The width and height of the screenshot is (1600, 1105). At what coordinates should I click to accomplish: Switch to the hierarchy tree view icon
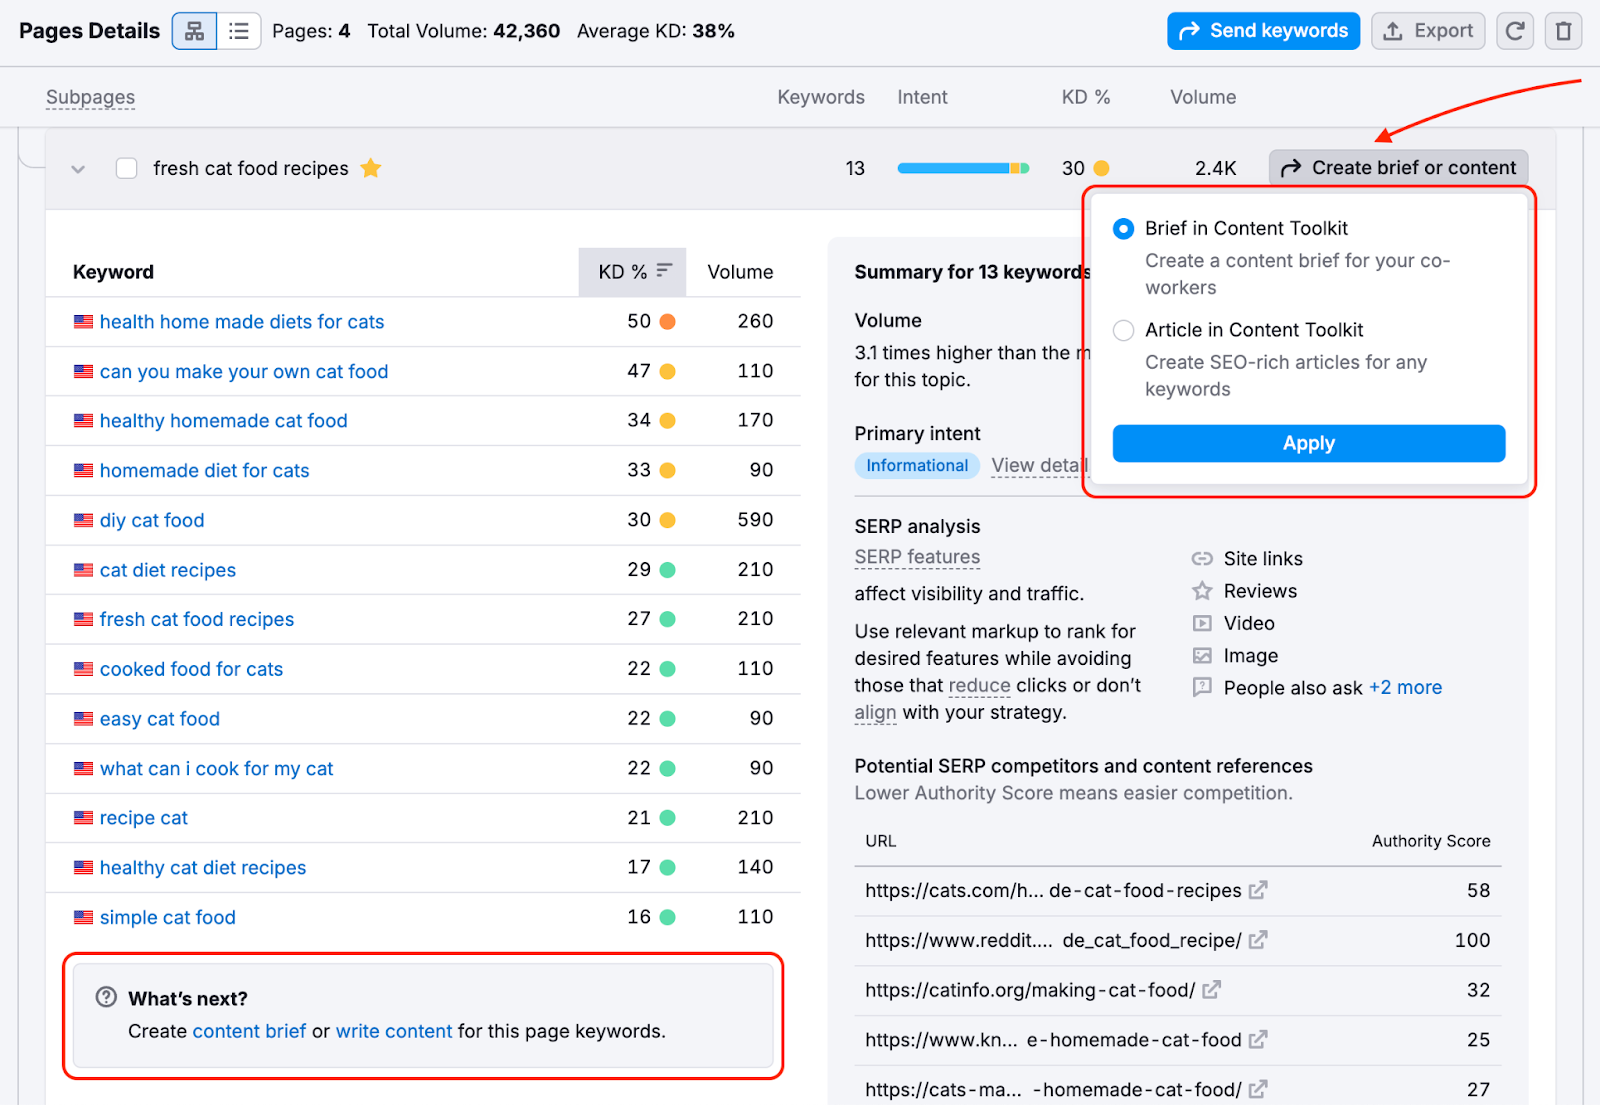click(x=194, y=31)
